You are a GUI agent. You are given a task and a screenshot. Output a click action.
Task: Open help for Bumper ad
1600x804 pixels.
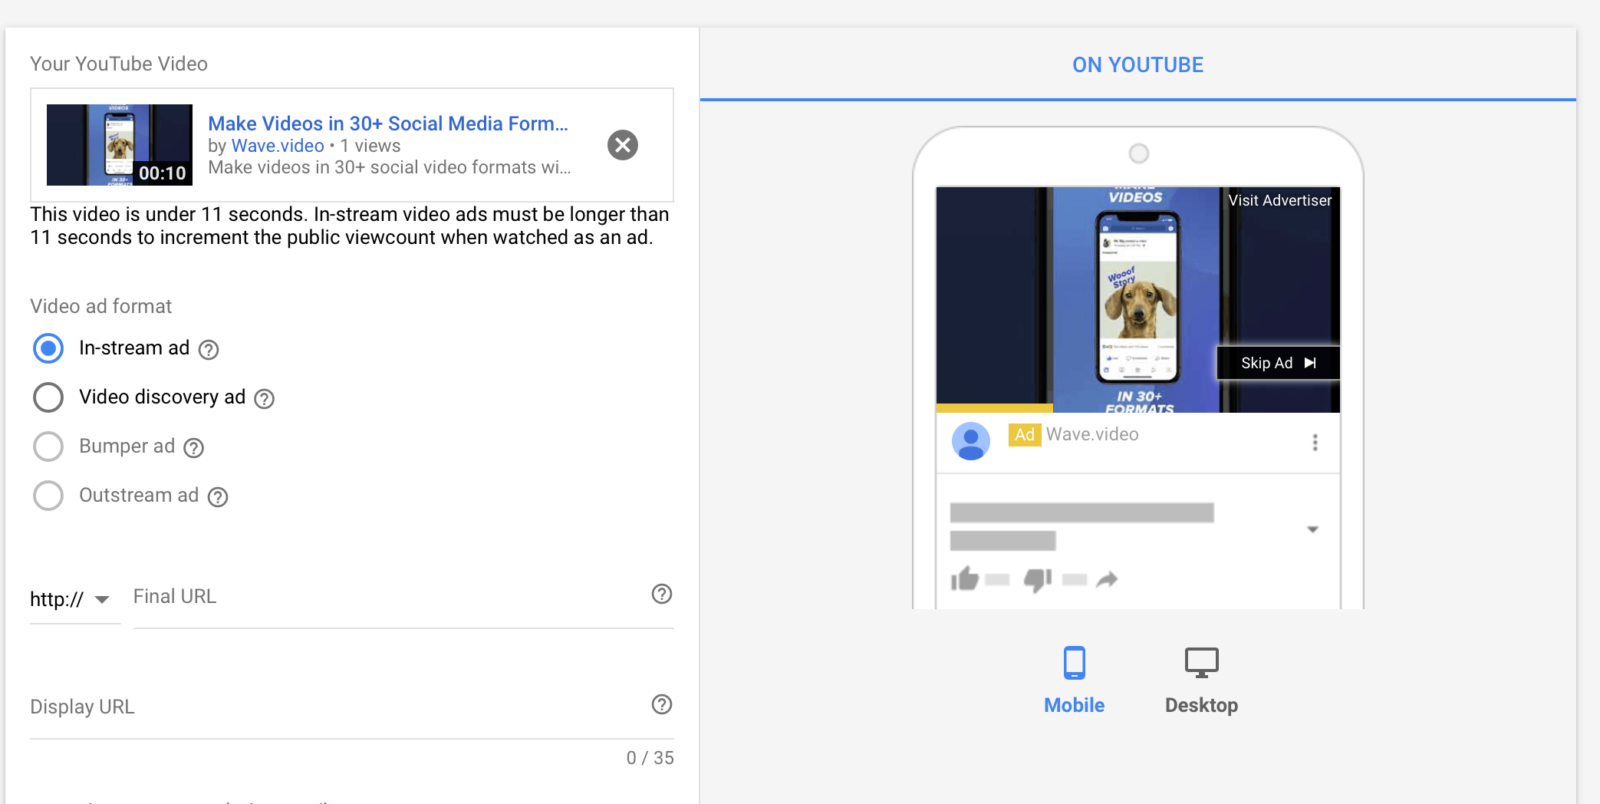point(194,447)
